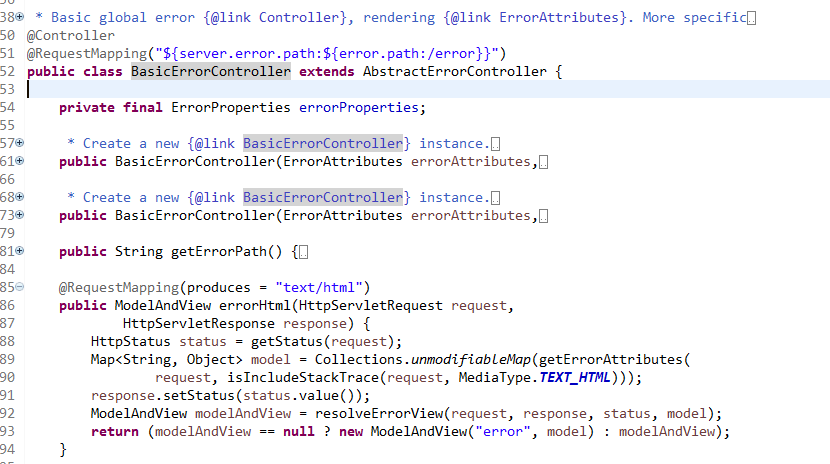Click the {@link ErrorAttributes} reference on line 38
Image resolution: width=830 pixels, height=464 pixels.
tap(535, 17)
